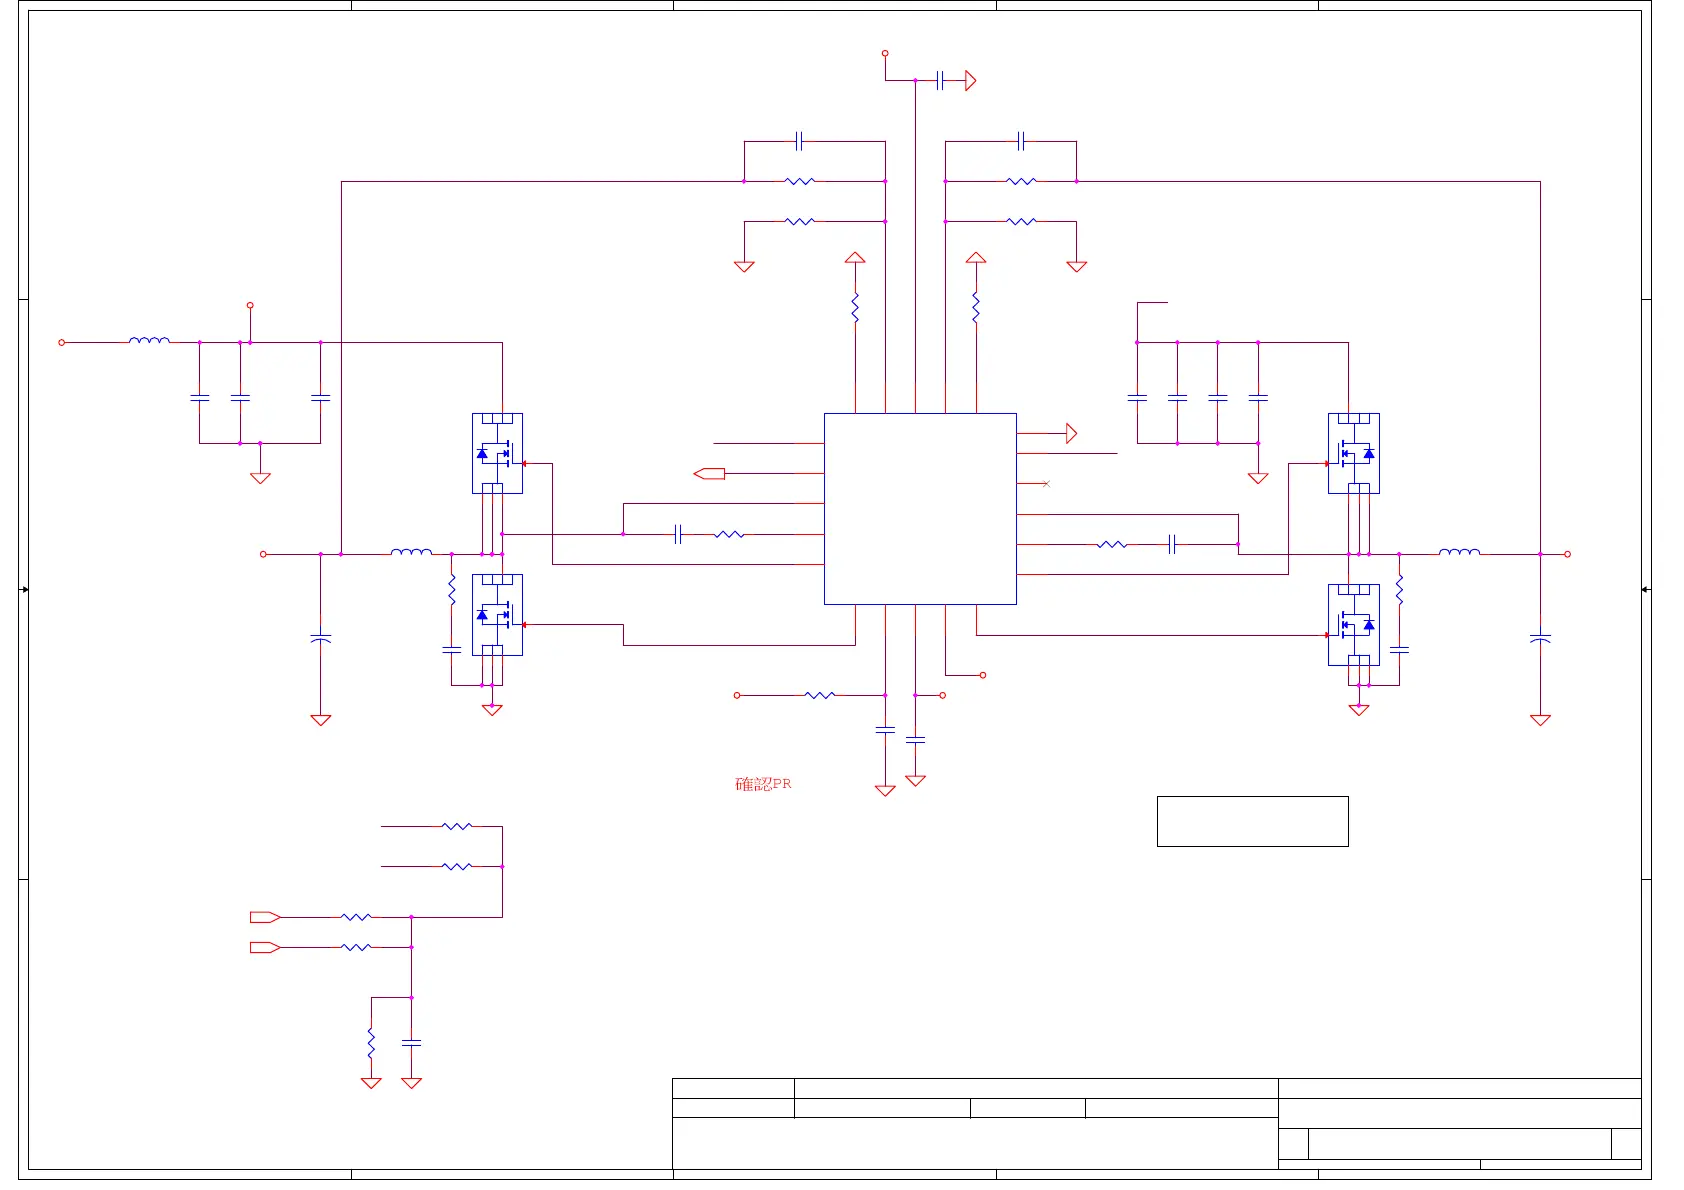Click ground symbol under left capacitor bank
The image size is (1684, 1190).
pos(260,478)
